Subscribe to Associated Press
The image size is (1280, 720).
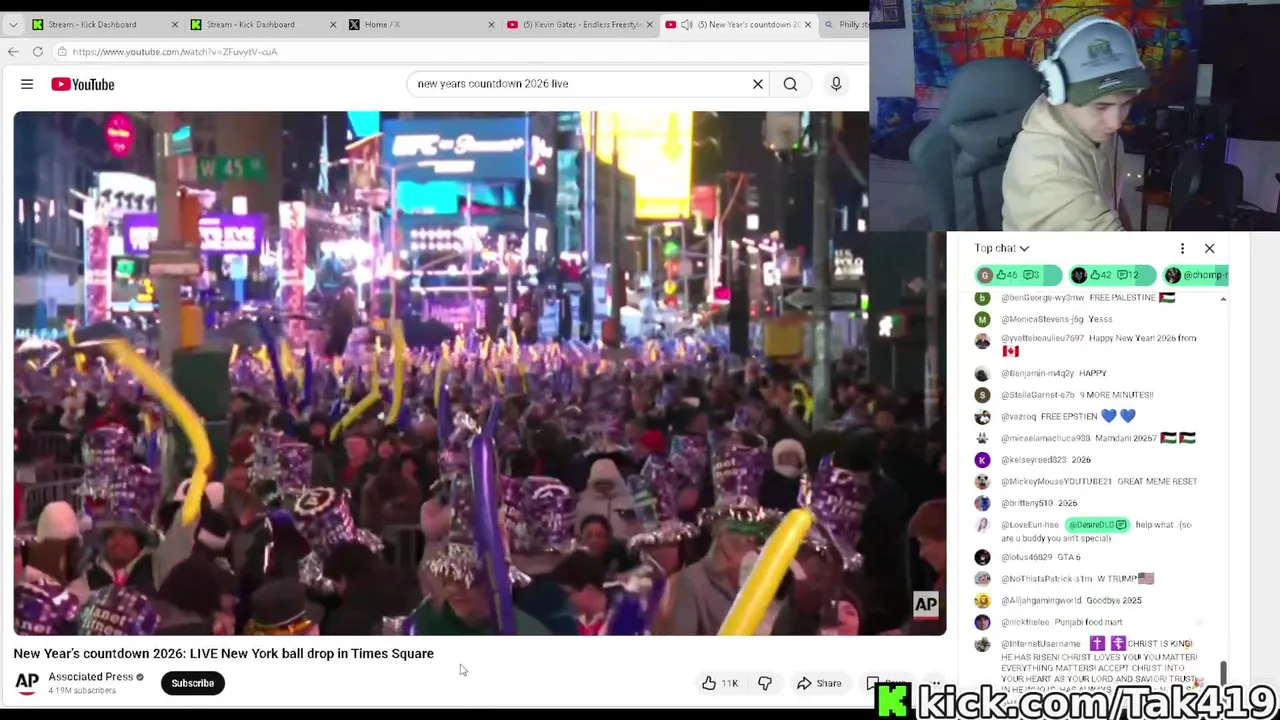click(x=192, y=683)
